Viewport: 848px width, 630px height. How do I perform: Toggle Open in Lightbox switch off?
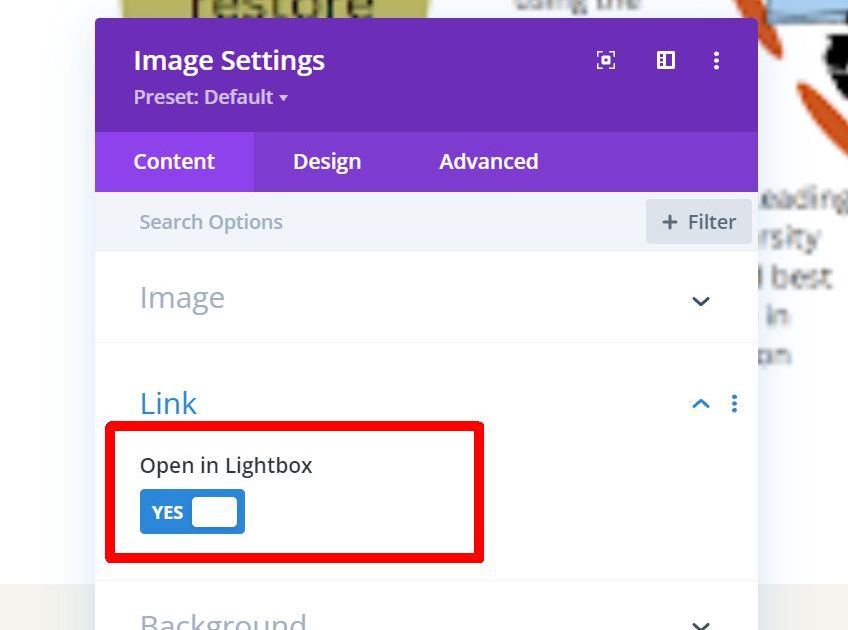192,512
